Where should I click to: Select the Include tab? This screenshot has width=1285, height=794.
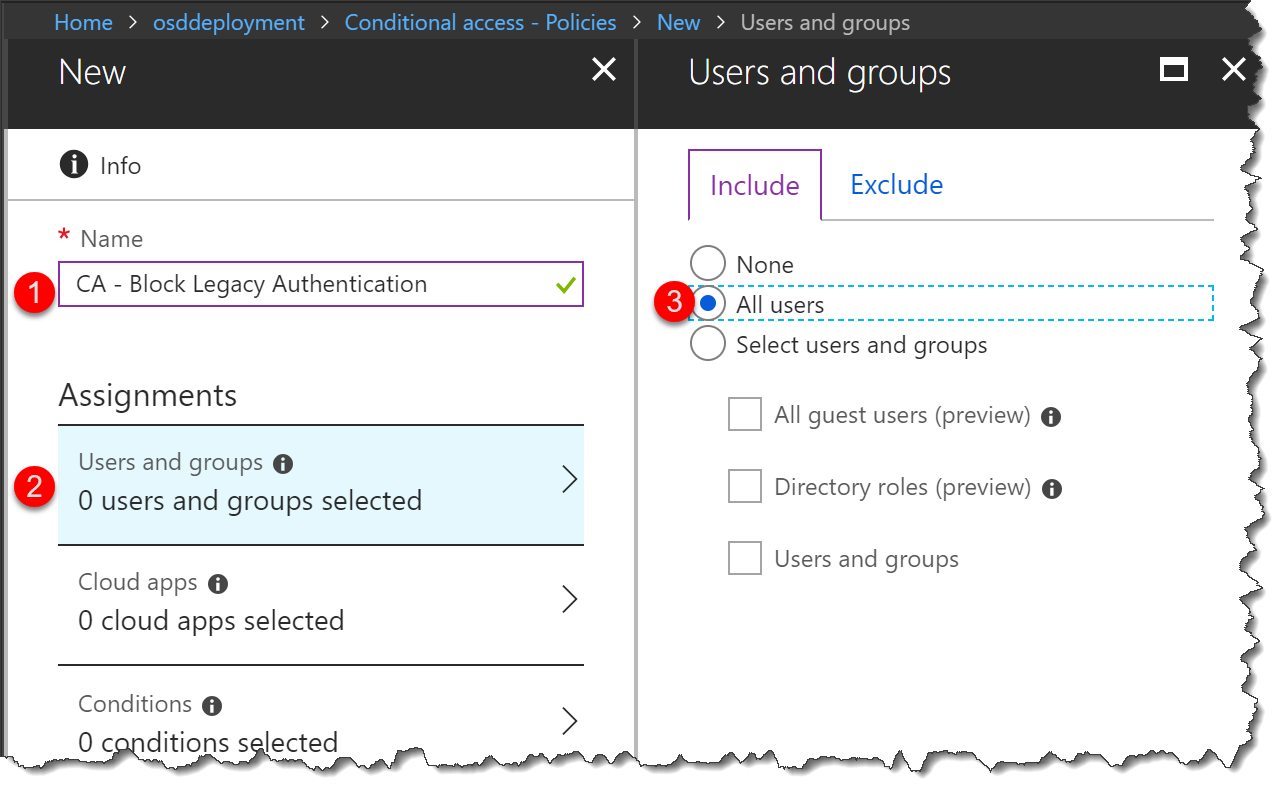[x=753, y=184]
